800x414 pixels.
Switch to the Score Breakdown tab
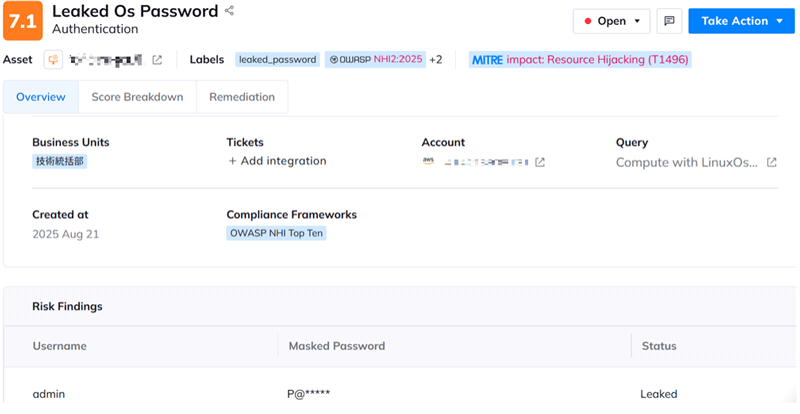pos(137,97)
